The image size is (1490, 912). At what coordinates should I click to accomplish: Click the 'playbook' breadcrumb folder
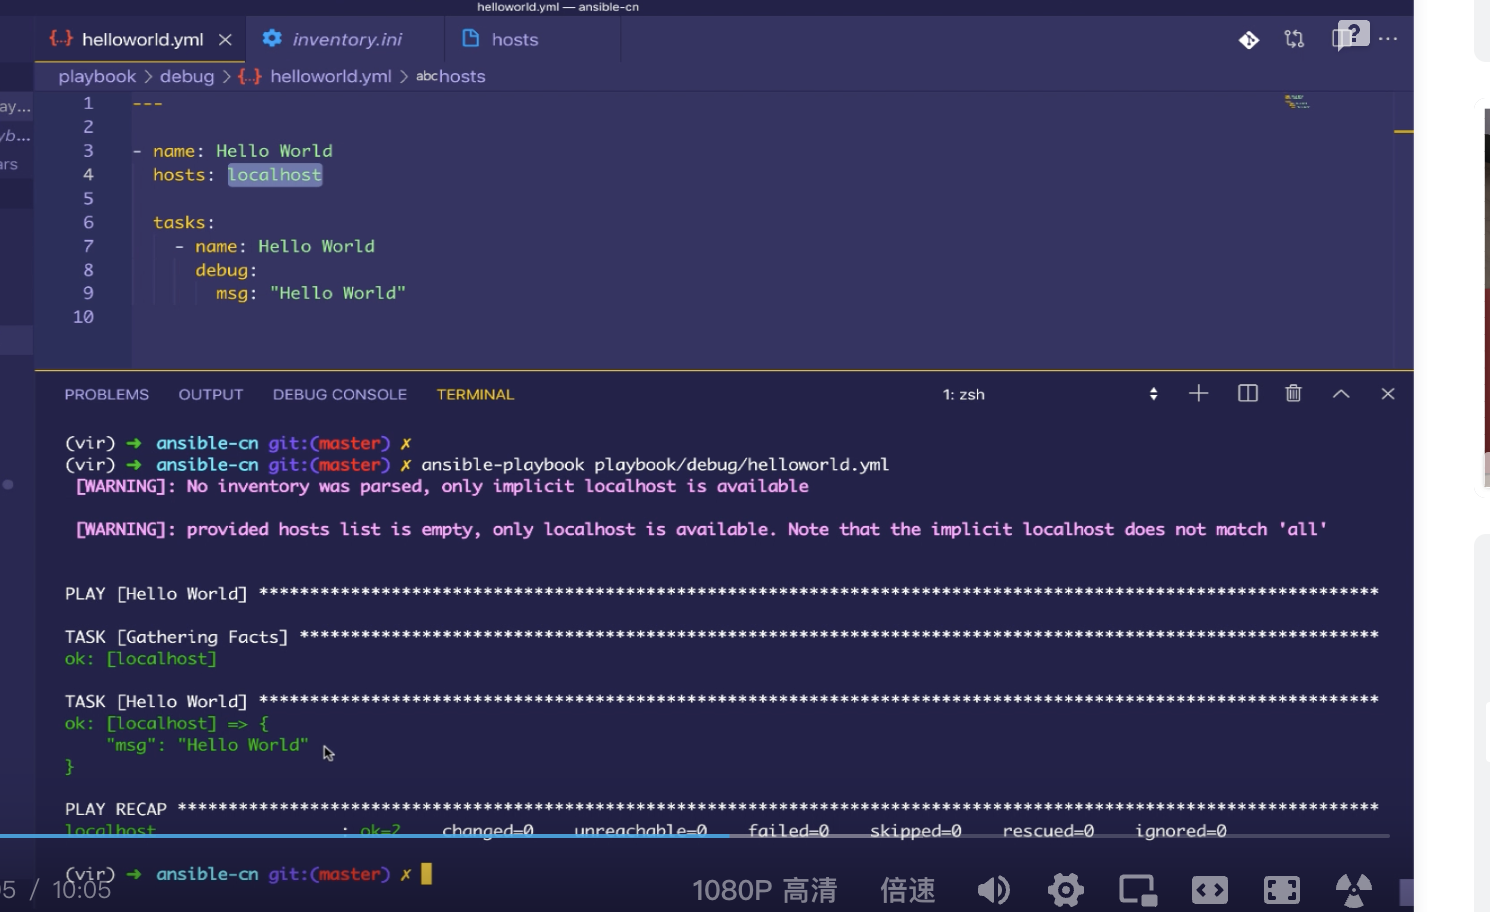tap(97, 77)
